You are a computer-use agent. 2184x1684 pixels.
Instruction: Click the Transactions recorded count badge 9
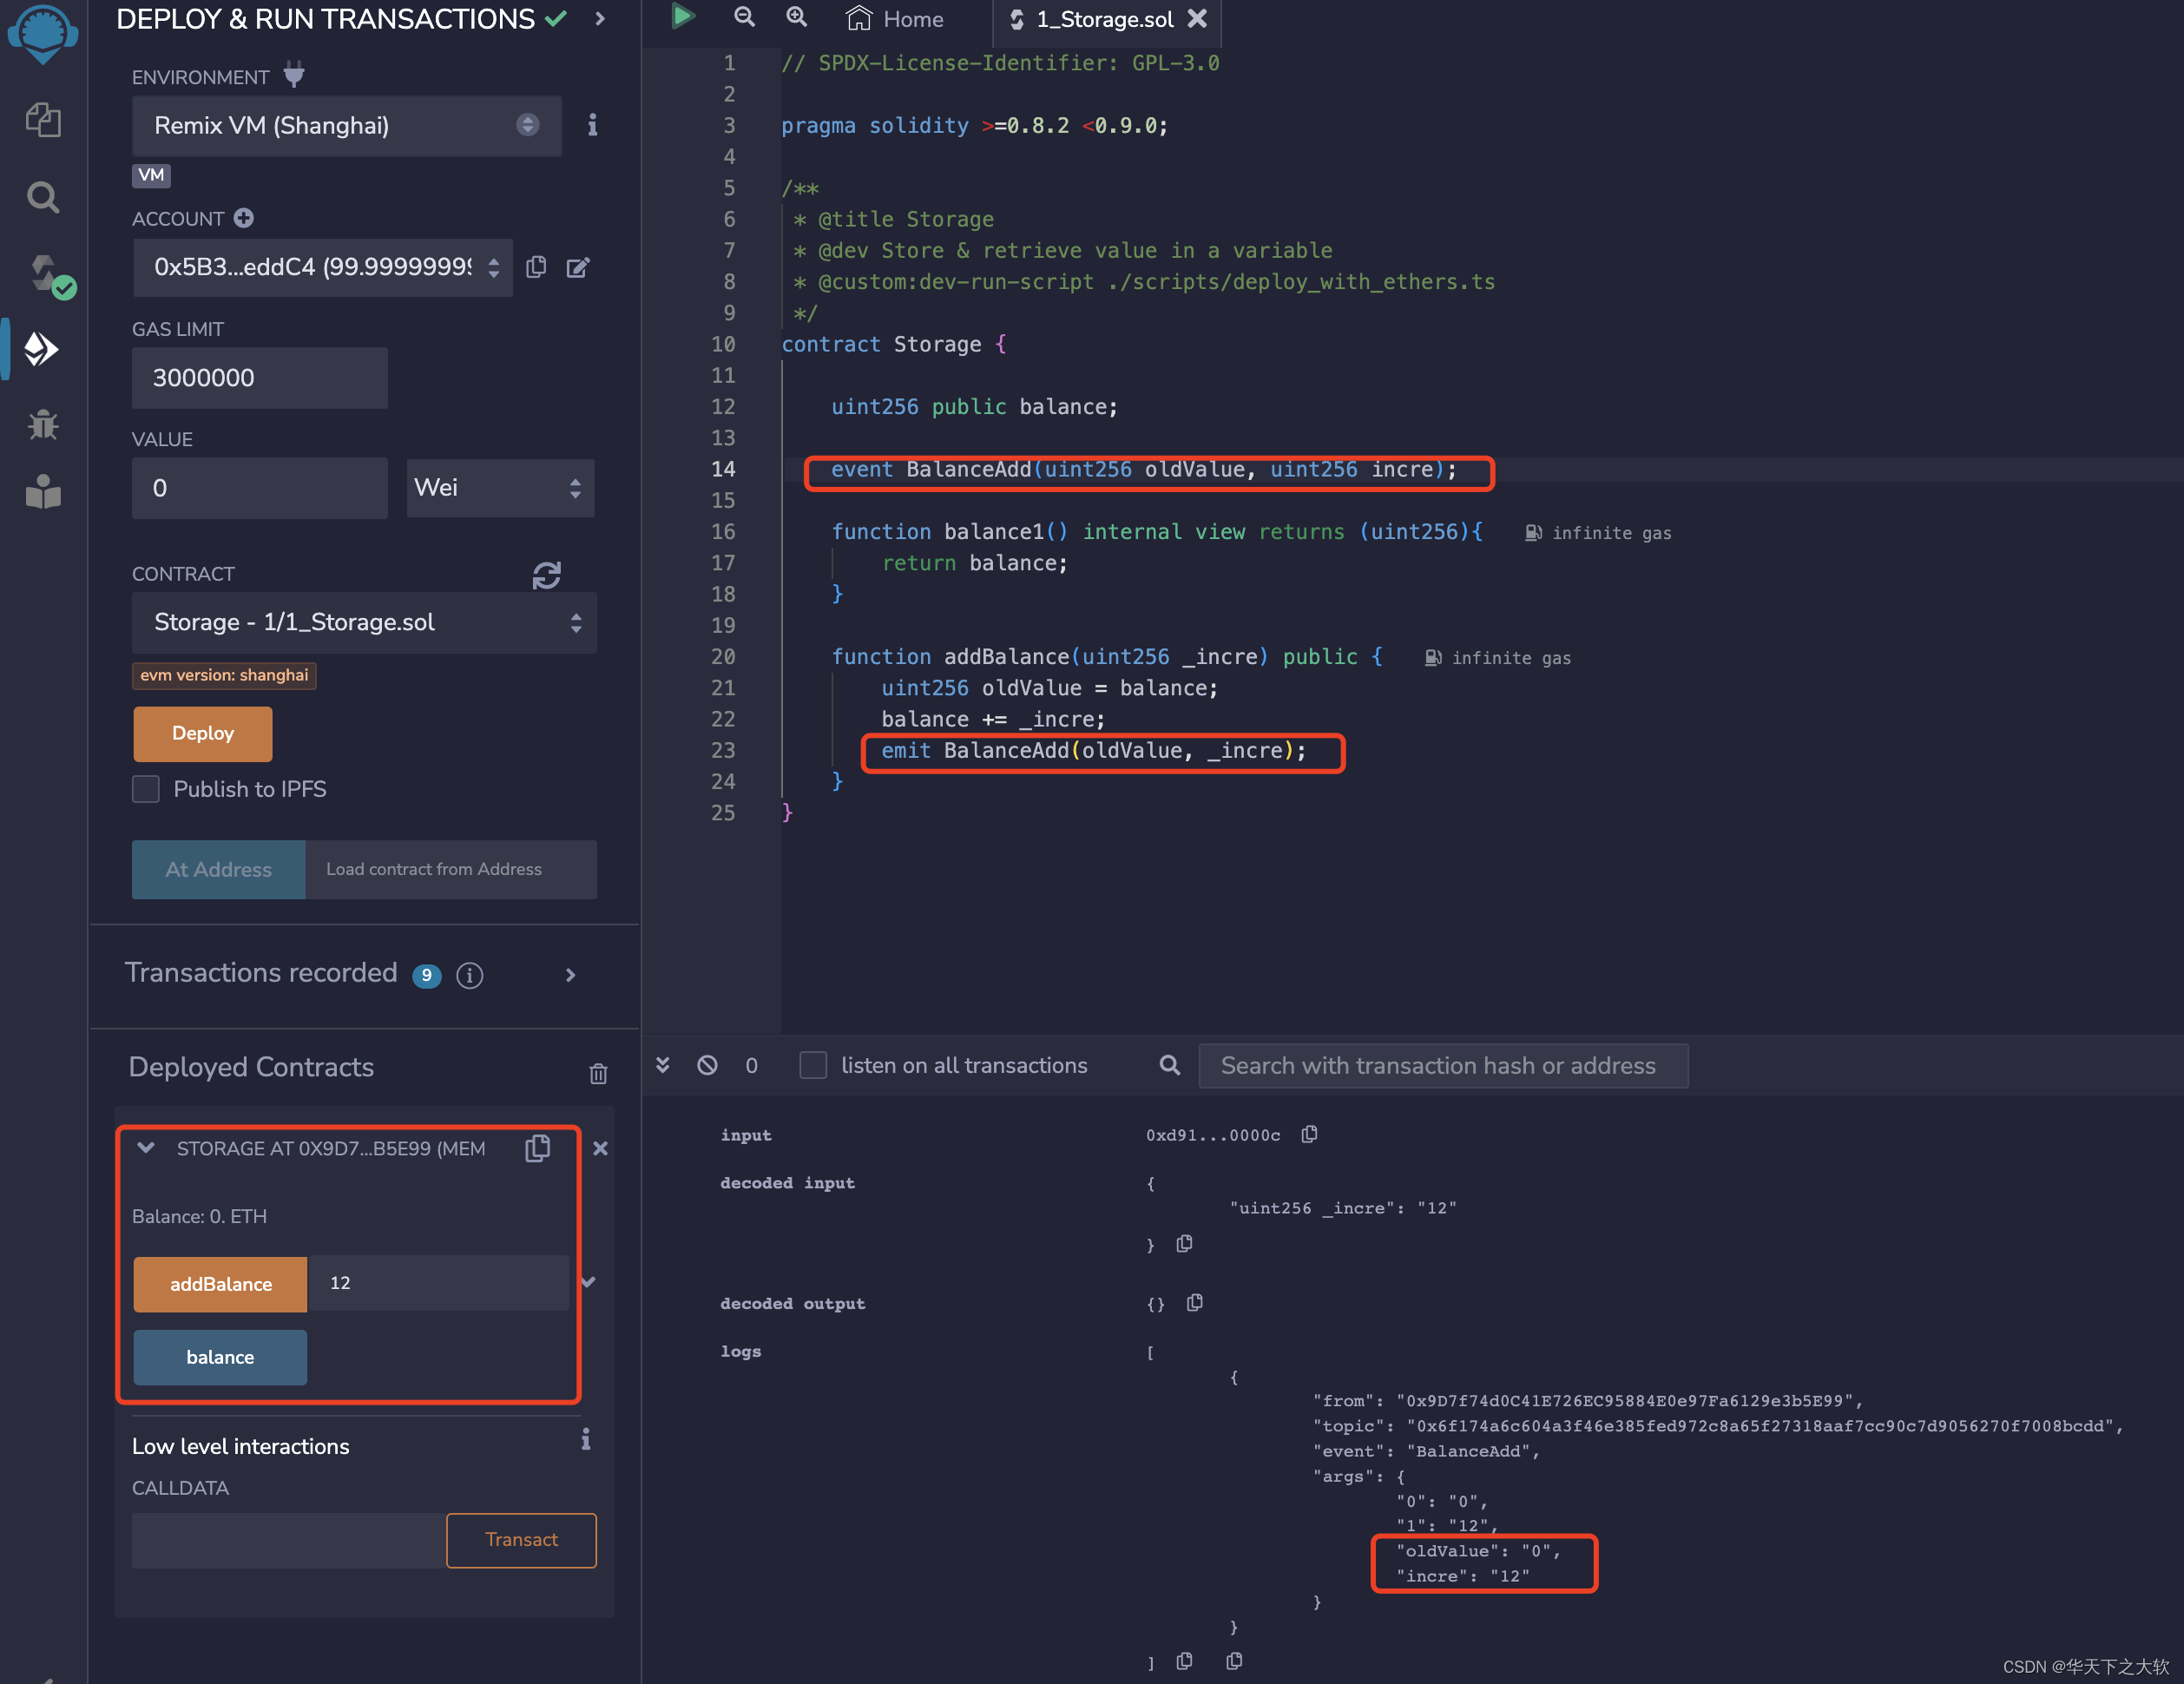tap(427, 975)
